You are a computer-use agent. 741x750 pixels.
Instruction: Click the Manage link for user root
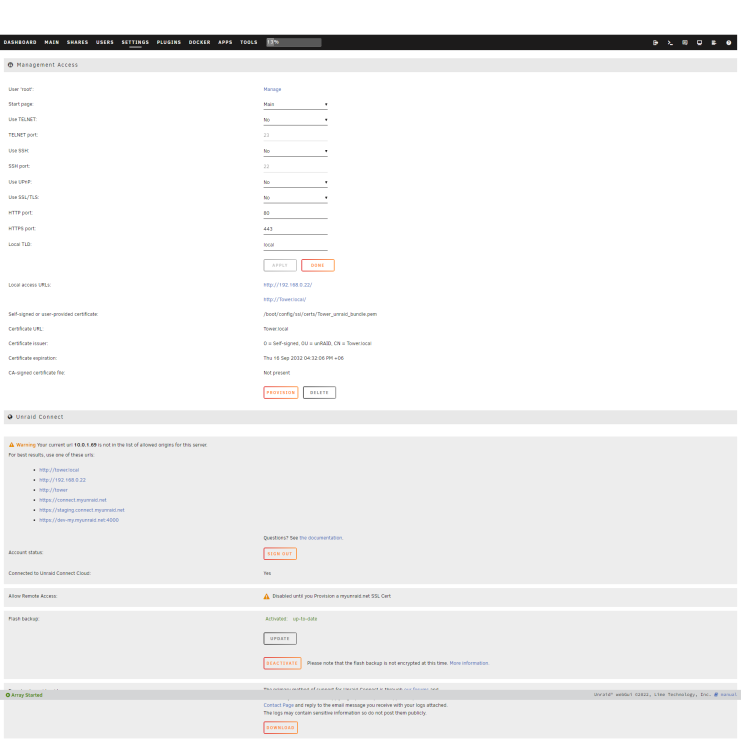272,89
